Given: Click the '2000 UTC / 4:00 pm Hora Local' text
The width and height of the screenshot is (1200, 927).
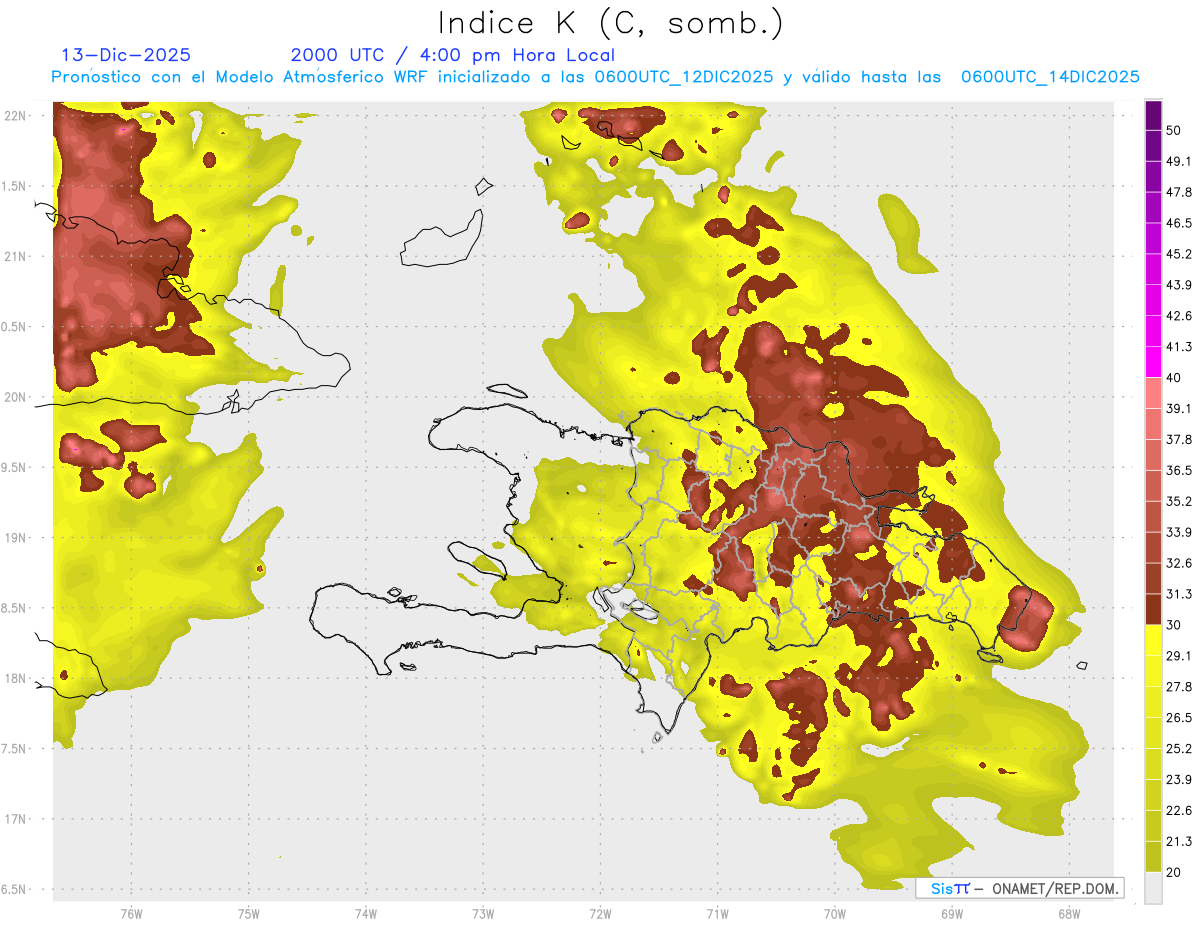Looking at the screenshot, I should (453, 55).
